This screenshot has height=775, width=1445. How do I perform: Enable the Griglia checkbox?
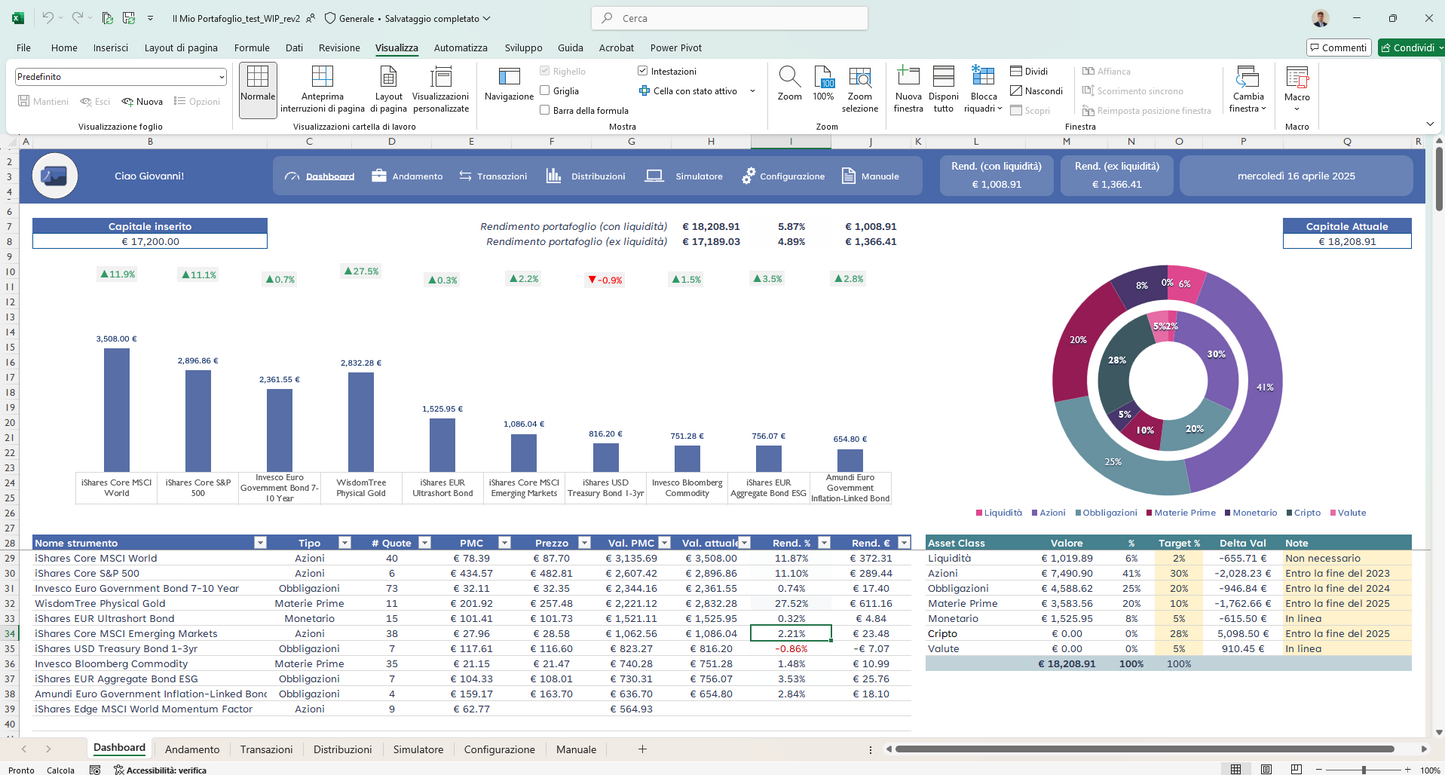point(545,91)
